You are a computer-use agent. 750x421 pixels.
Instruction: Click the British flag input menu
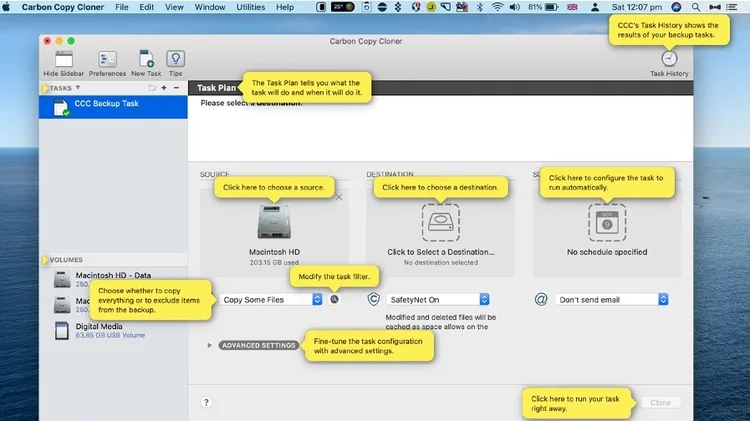click(x=572, y=7)
